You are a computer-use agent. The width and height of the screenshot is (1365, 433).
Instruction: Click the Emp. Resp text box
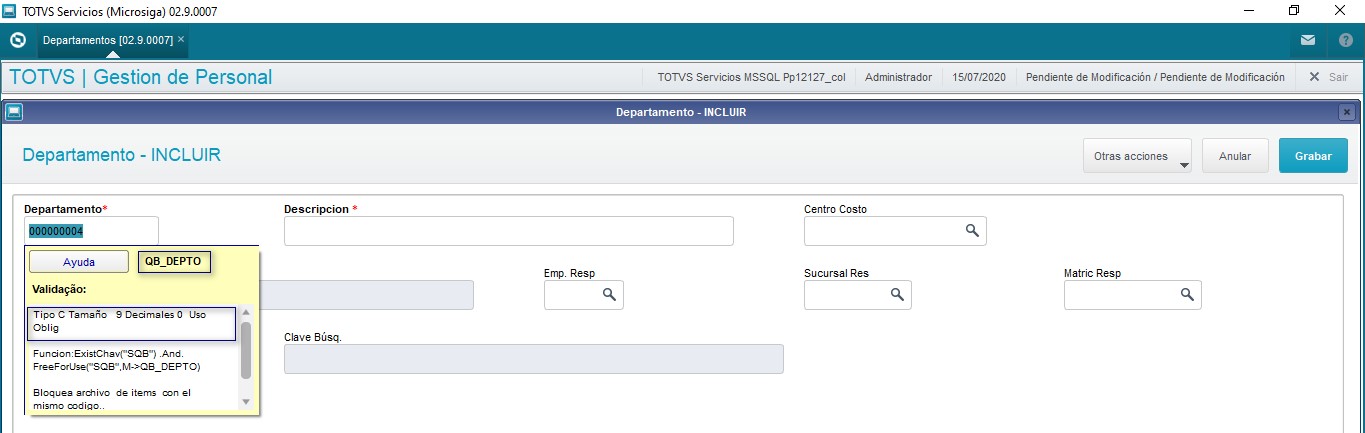point(584,295)
